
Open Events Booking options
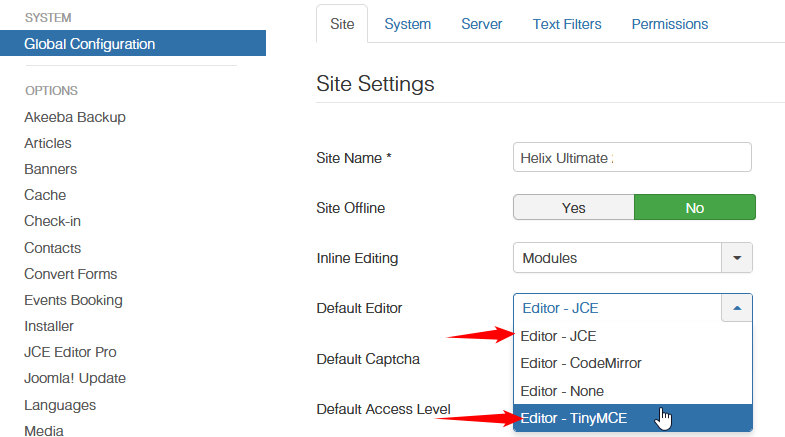click(73, 300)
